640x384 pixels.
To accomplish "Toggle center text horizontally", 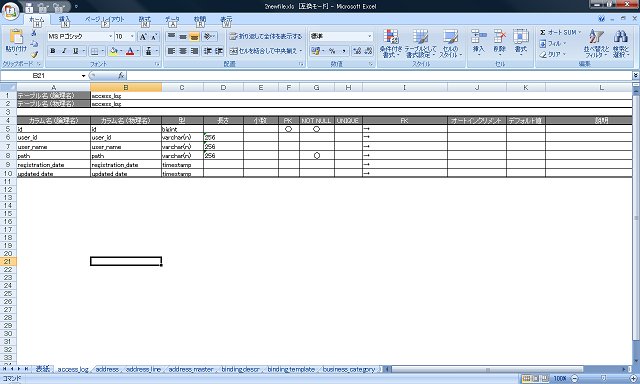I will 183,51.
